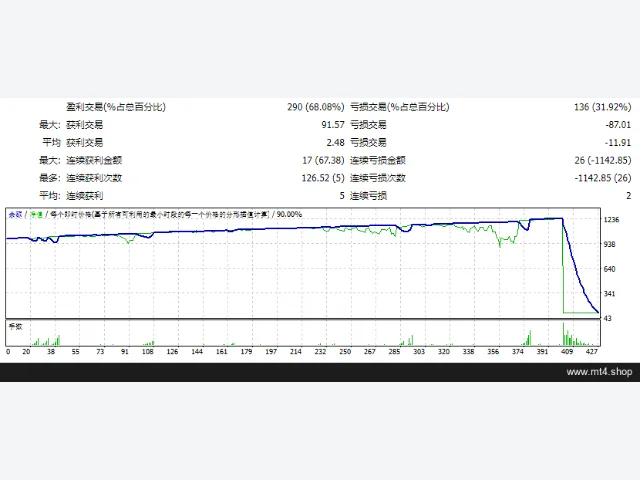This screenshot has height=480, width=640.
Task: Click the 平均: prefix beside 连续获利
Action: point(49,196)
